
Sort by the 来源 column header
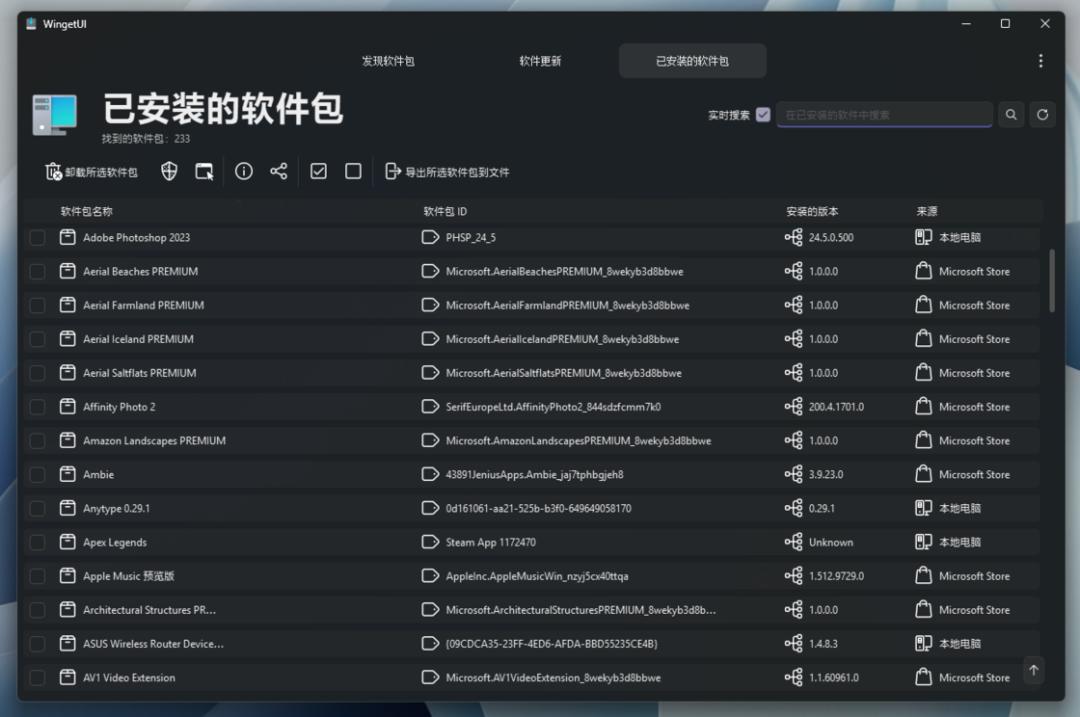tap(926, 211)
